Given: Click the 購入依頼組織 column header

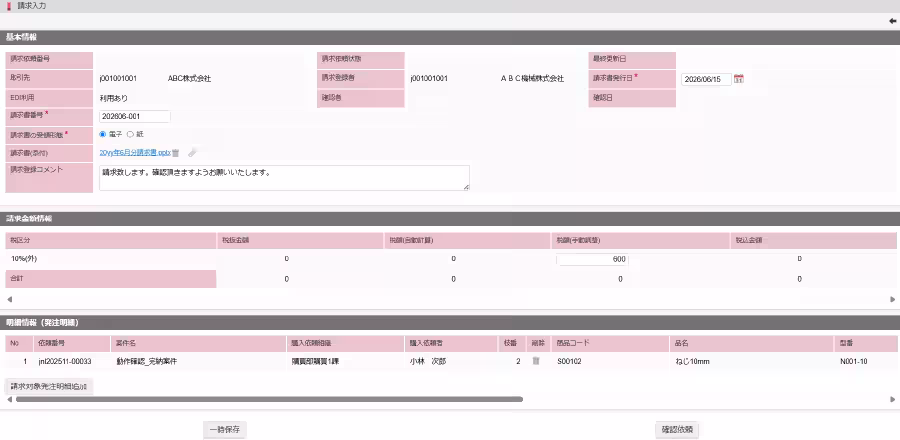Looking at the screenshot, I should 346,343.
